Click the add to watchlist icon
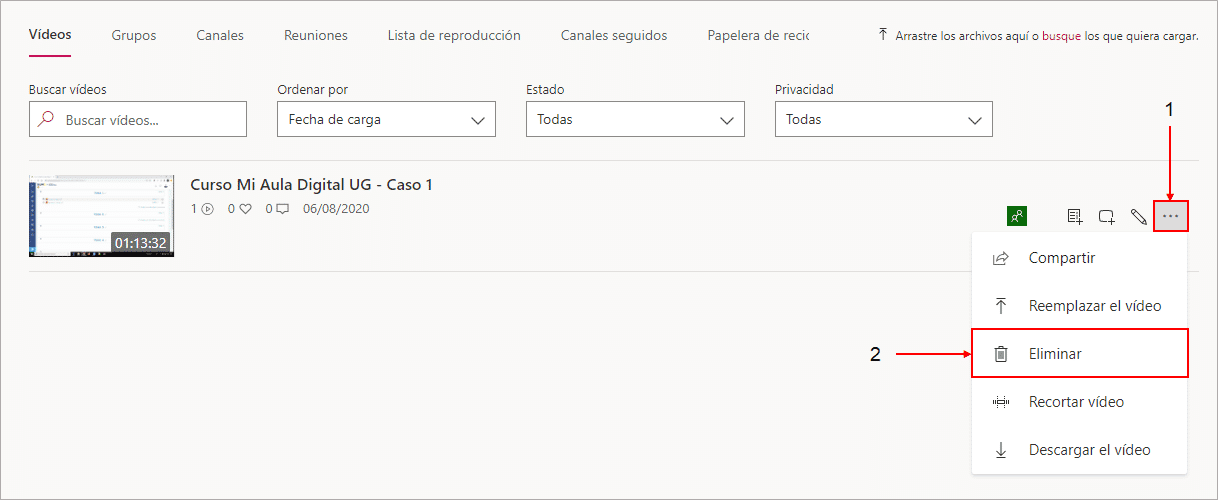The width and height of the screenshot is (1218, 500). click(1075, 216)
